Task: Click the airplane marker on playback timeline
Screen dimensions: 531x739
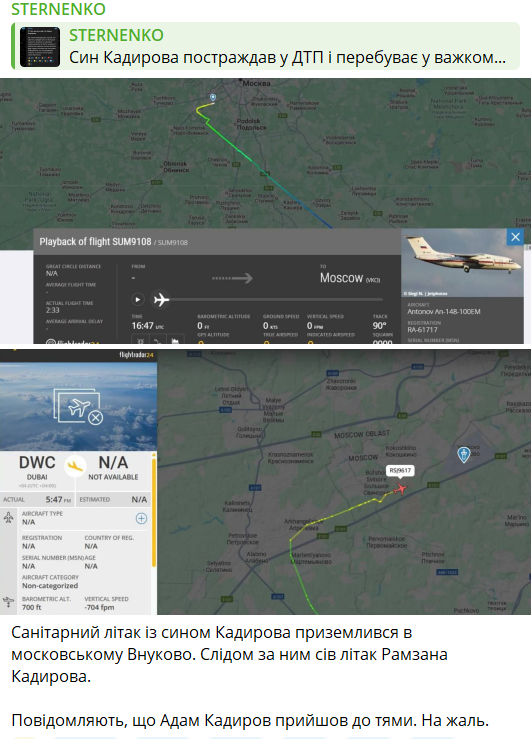Action: pos(161,299)
